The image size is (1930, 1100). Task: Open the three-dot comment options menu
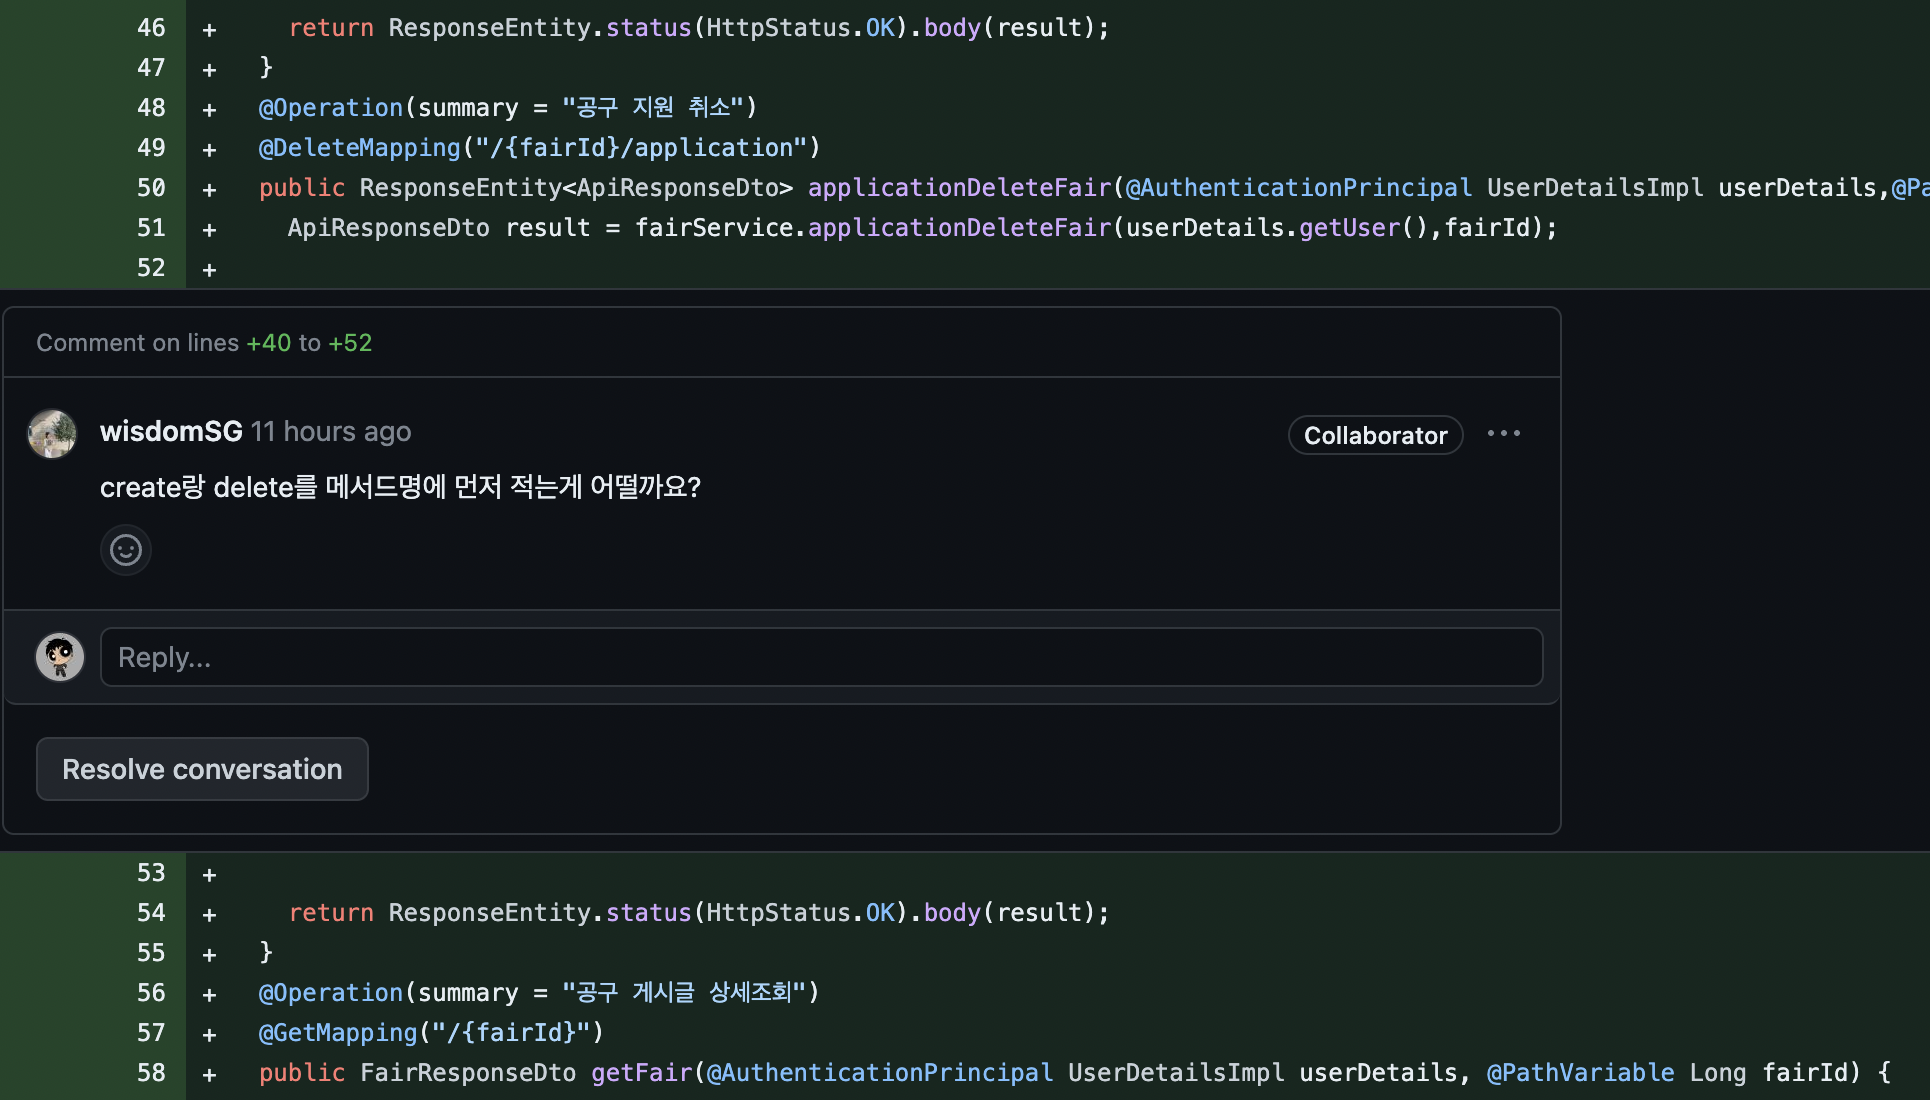(1503, 434)
